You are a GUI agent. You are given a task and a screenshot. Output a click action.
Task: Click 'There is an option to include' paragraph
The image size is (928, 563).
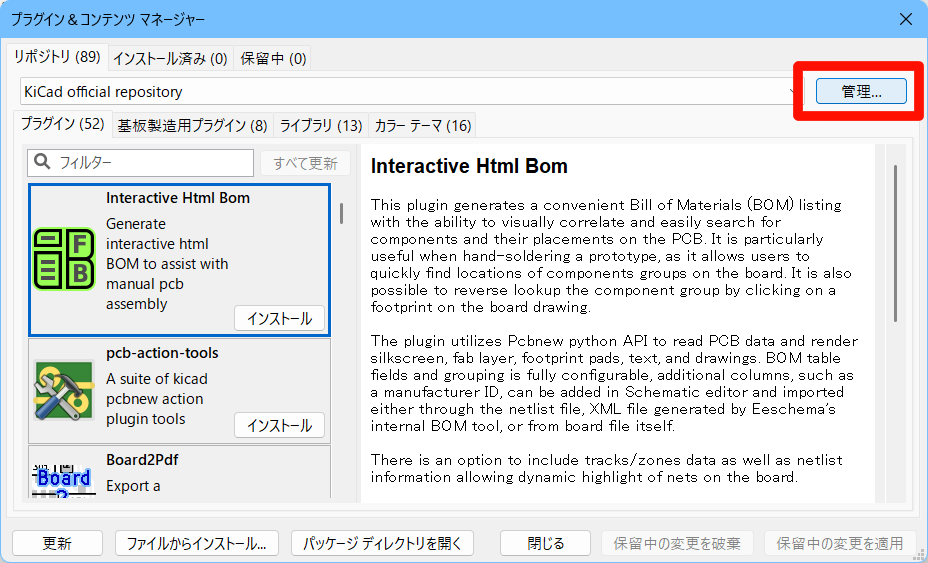tap(607, 468)
